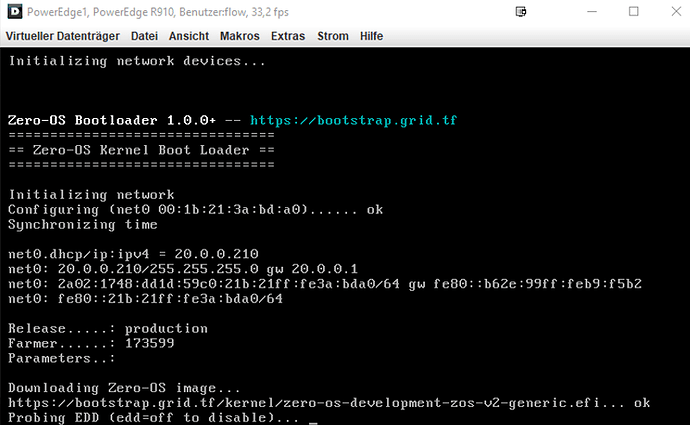Click the 'Parameters..:' line
Viewport: 690px width, 425px height.
click(x=62, y=359)
